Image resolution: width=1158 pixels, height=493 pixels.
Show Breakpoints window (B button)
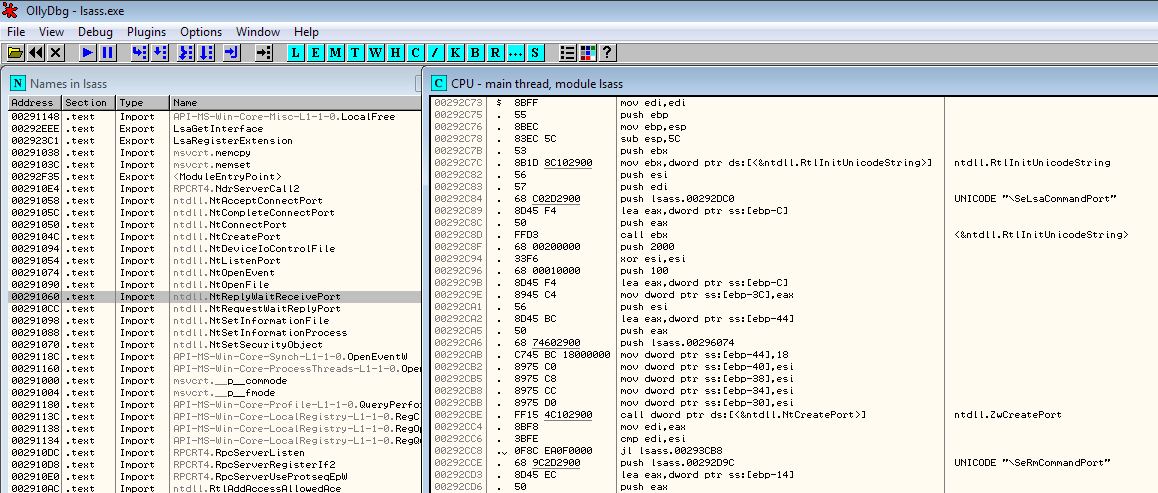[476, 52]
